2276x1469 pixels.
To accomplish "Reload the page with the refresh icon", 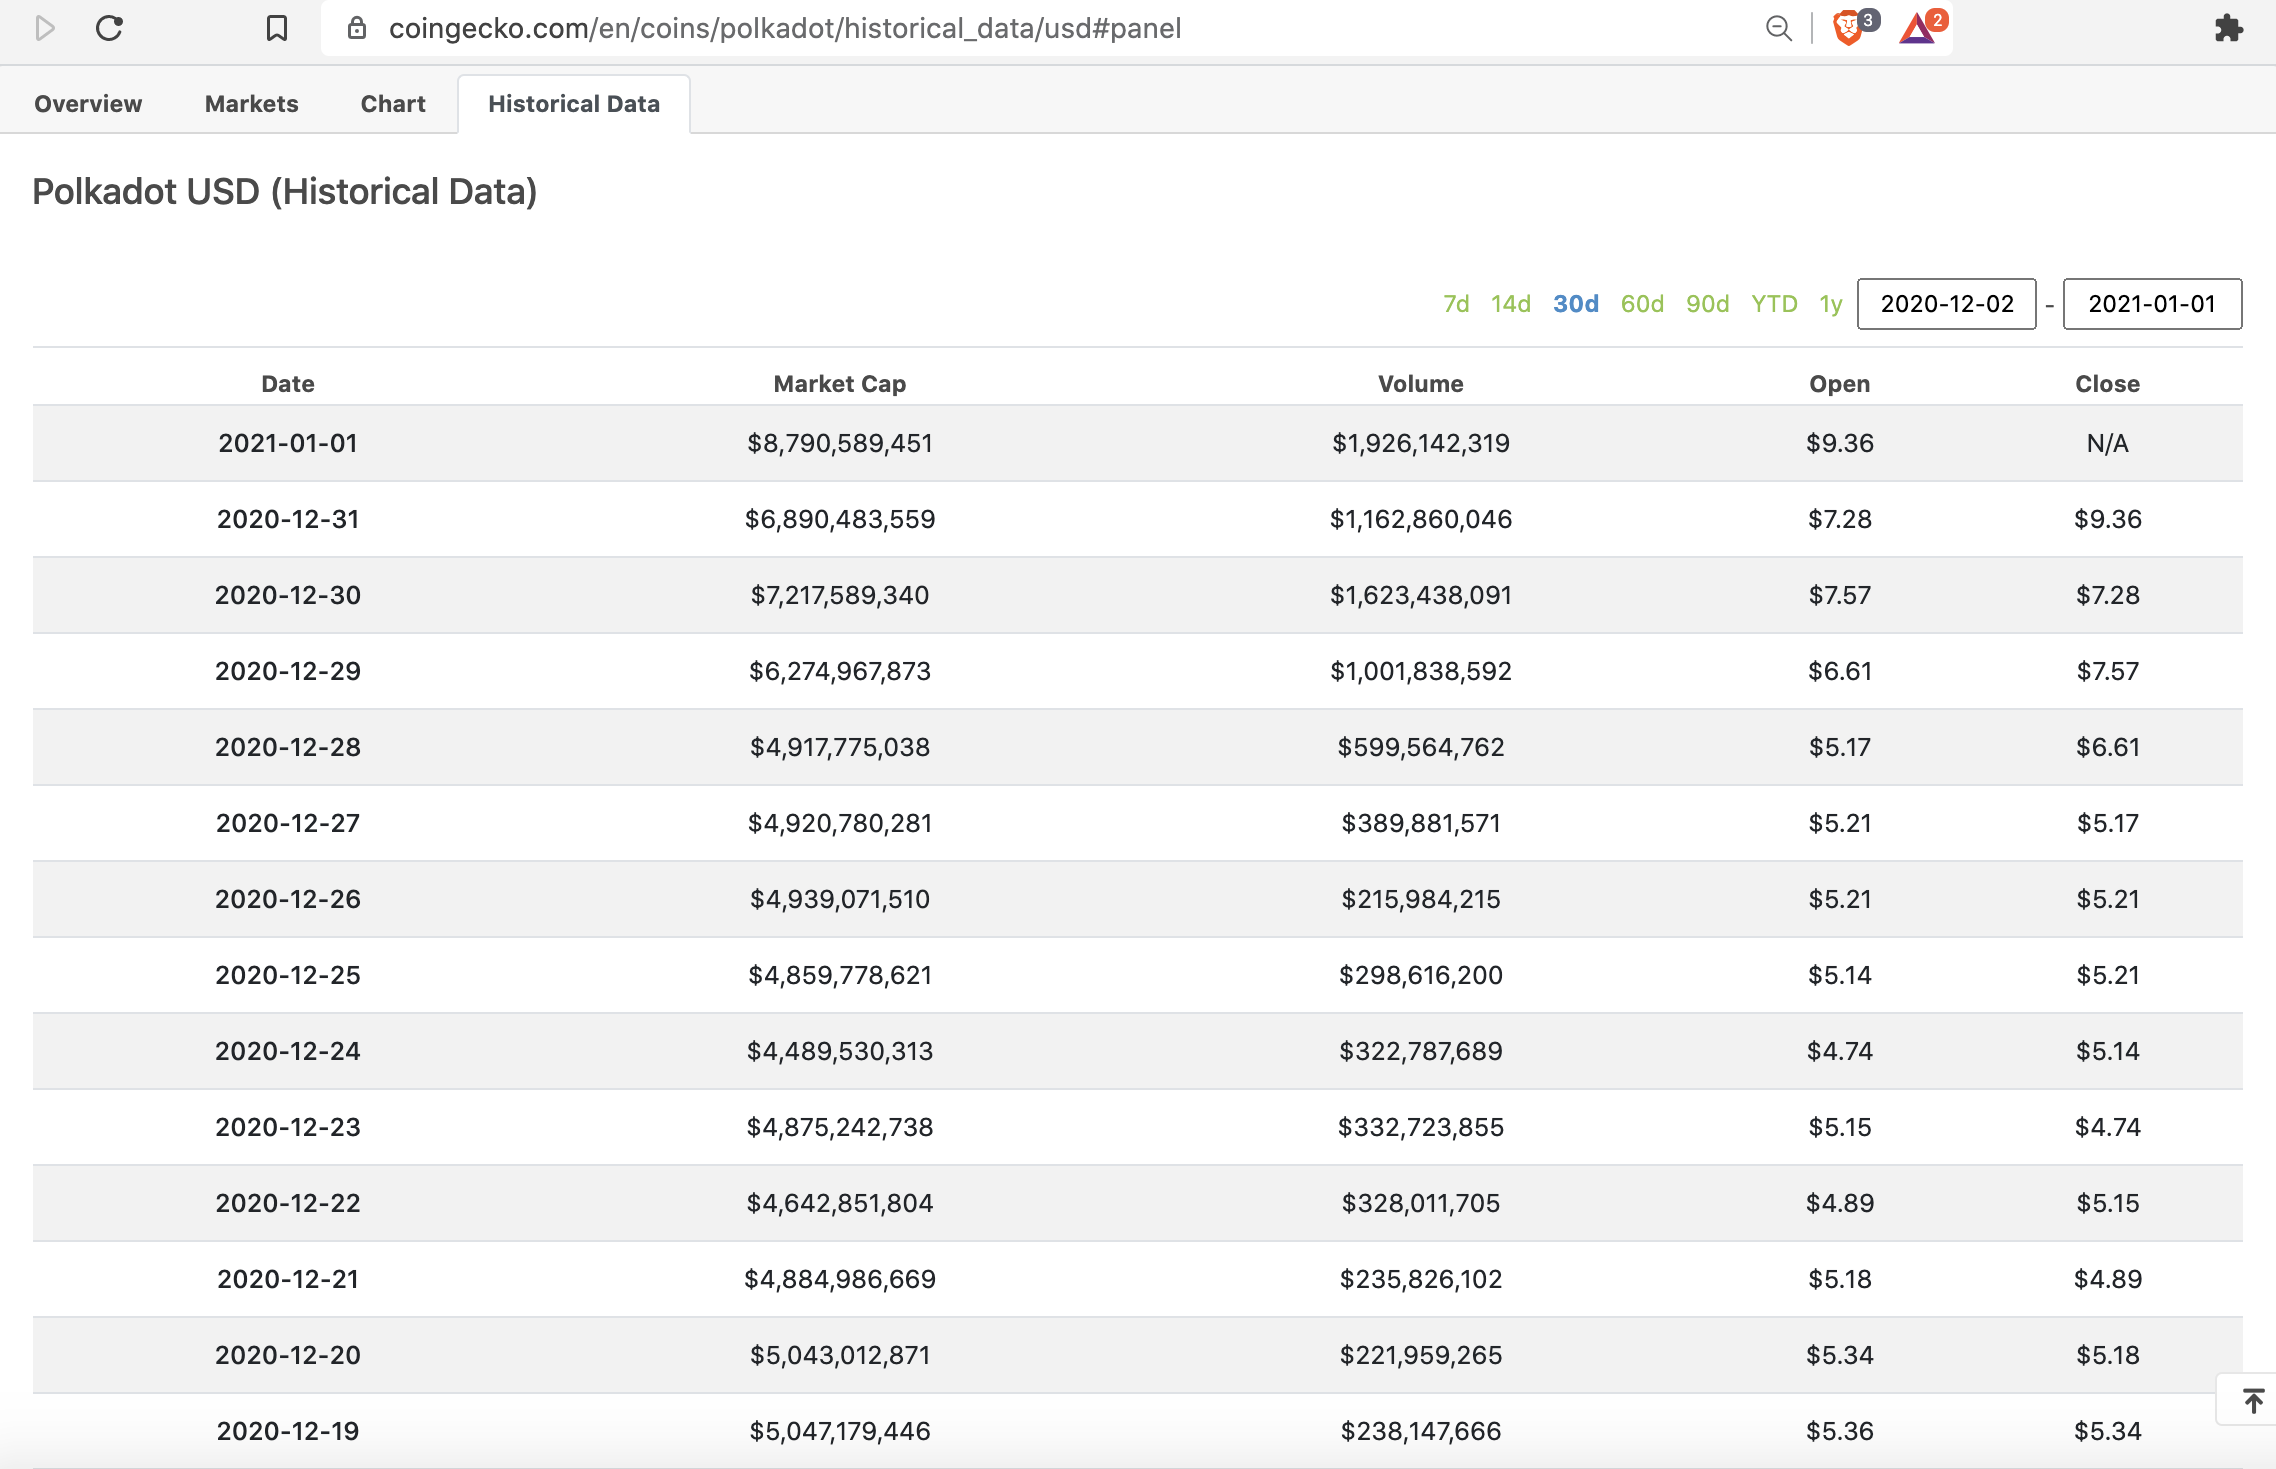I will pyautogui.click(x=109, y=28).
